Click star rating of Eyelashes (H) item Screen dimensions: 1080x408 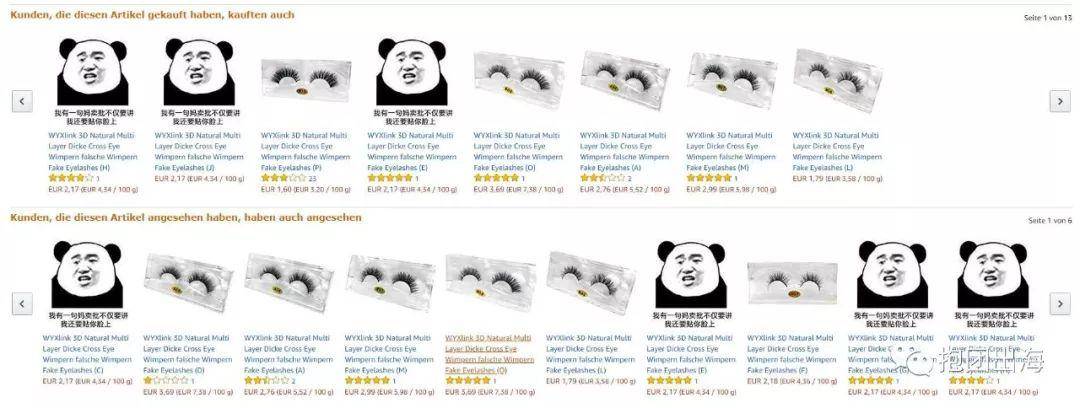pyautogui.click(x=70, y=178)
